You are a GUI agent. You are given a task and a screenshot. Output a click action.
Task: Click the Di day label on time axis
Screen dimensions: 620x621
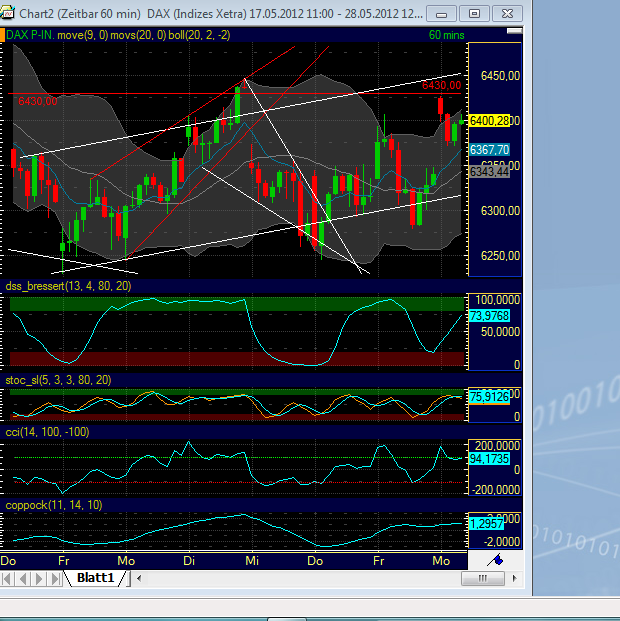(x=189, y=561)
